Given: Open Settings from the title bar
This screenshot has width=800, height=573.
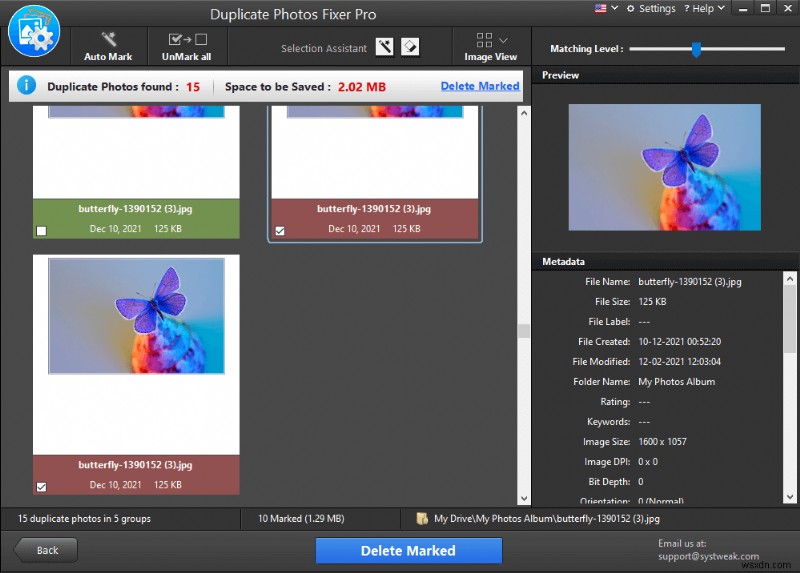Looking at the screenshot, I should [x=651, y=9].
